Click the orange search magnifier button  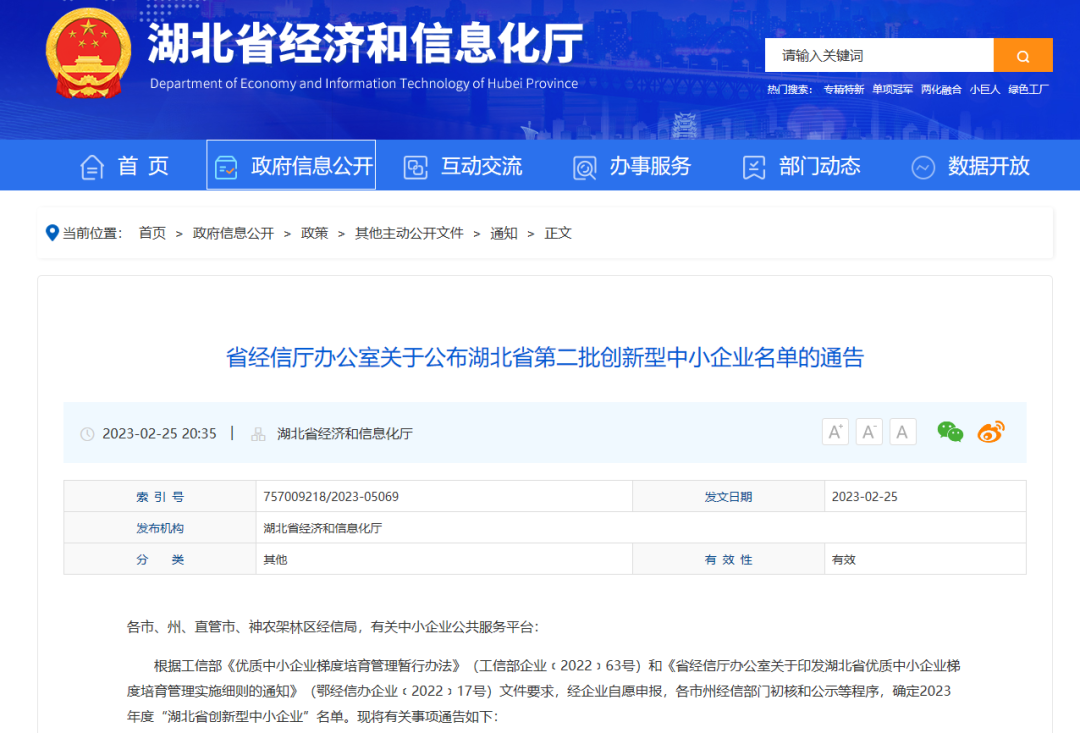[1022, 55]
